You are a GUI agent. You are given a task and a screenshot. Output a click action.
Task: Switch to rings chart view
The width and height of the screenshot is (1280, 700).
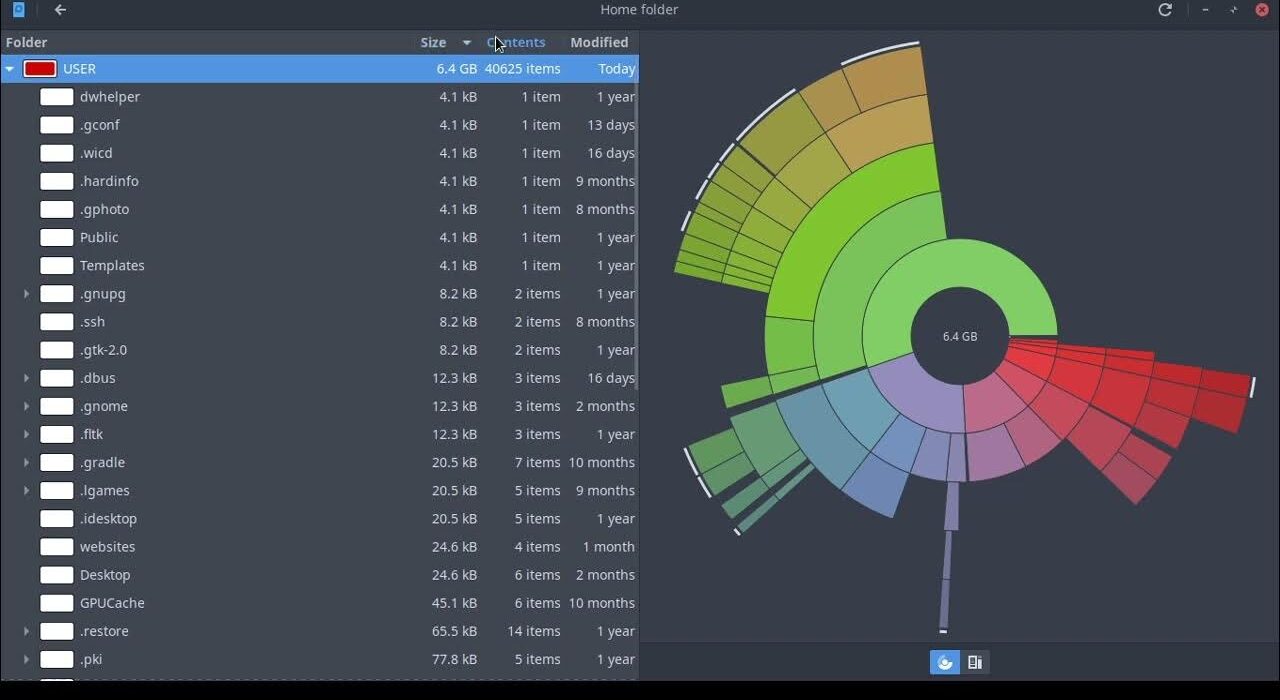[945, 662]
